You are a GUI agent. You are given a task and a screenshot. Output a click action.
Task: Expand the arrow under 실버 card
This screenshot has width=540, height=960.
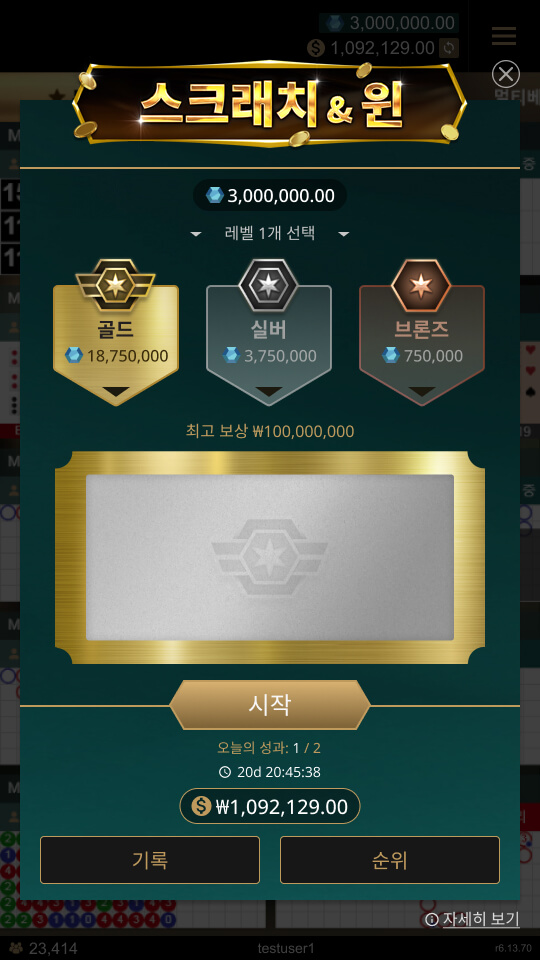pos(269,391)
